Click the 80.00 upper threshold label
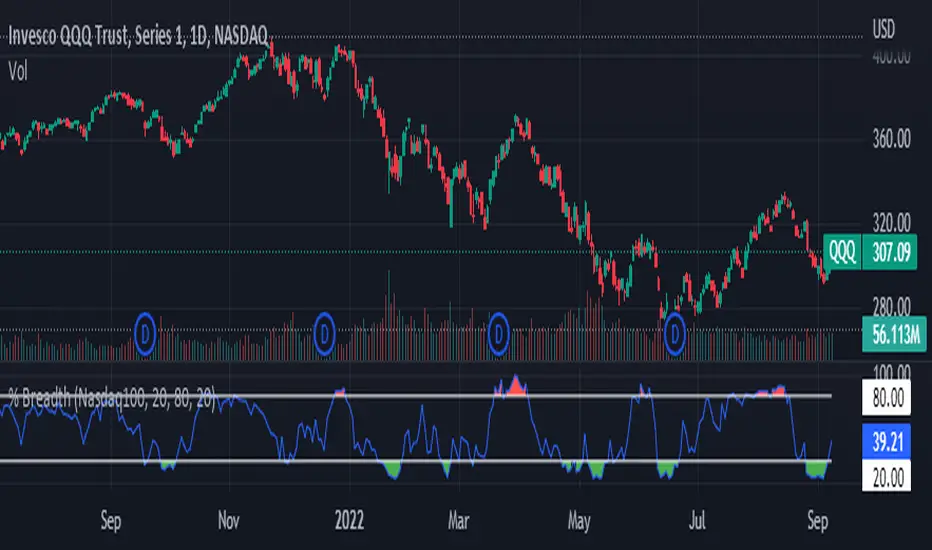 [886, 397]
